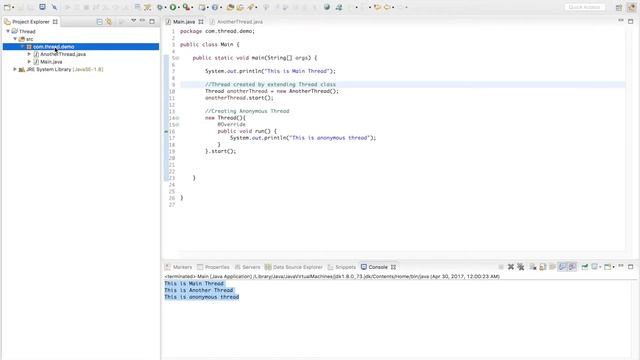Click the Debug bug toolbar icon
Screen dimensions: 640x360
click(161, 7)
